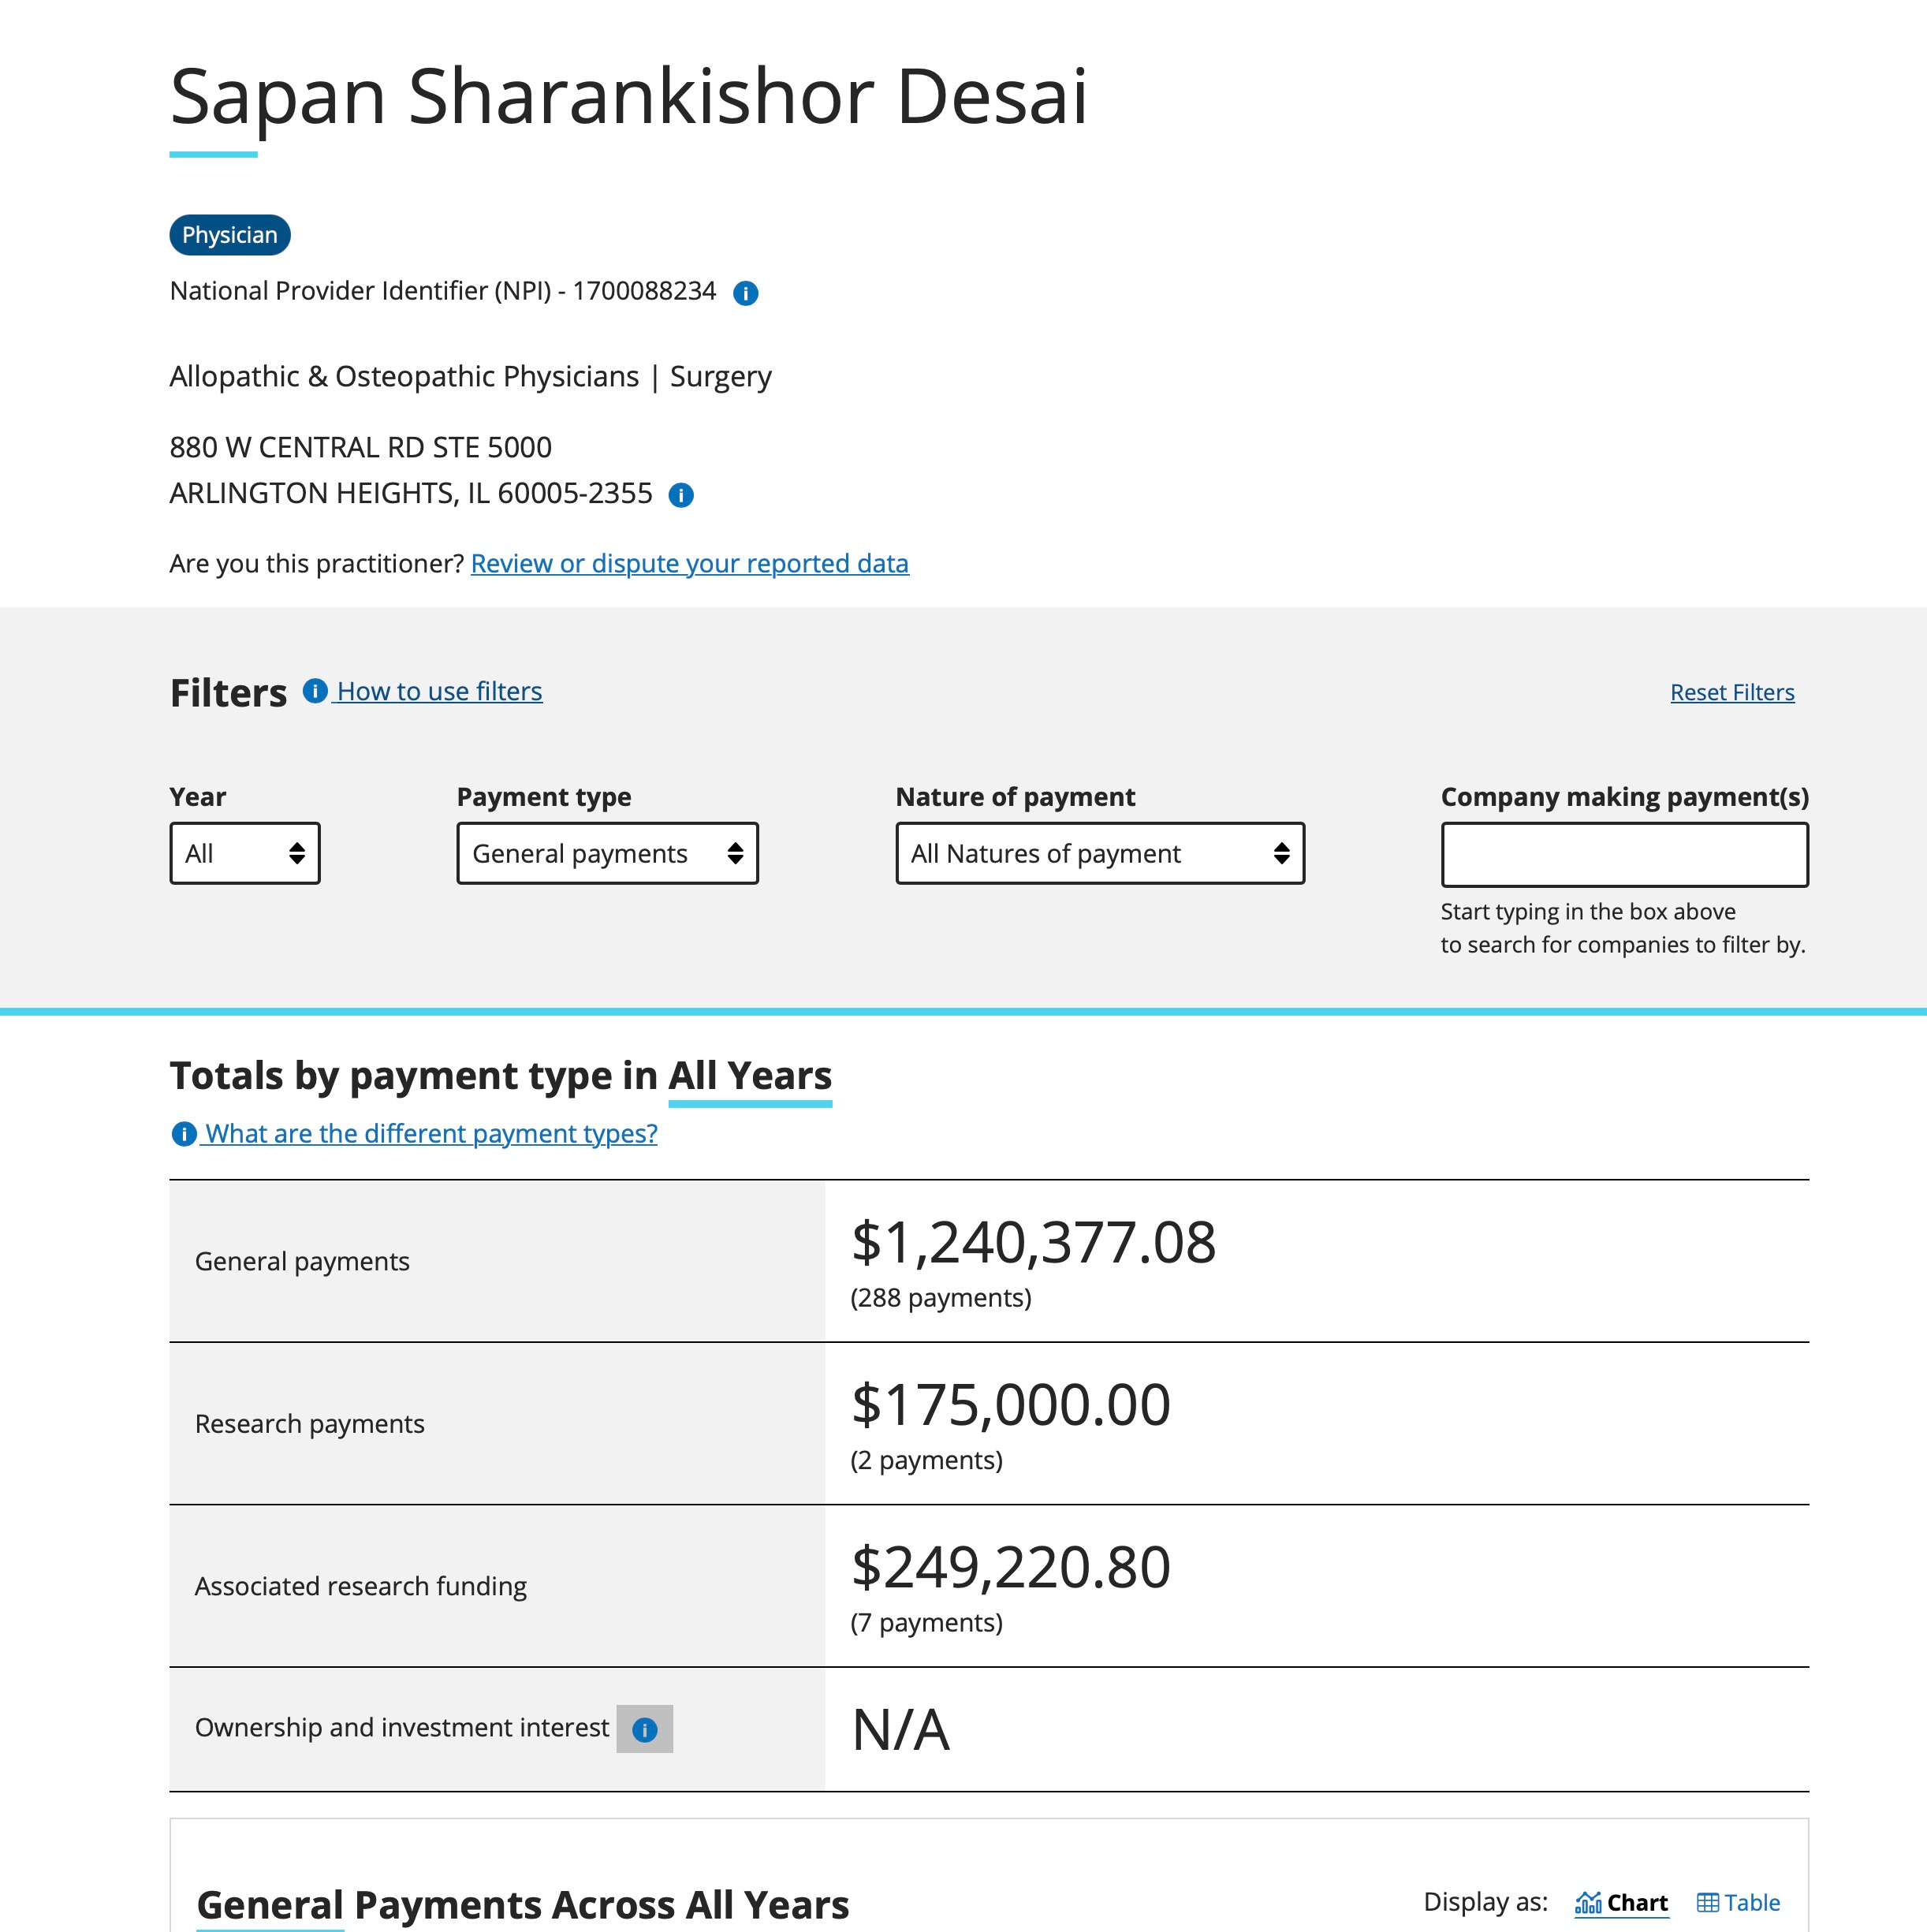The height and width of the screenshot is (1932, 1927).
Task: Open the Year dropdown
Action: pyautogui.click(x=245, y=853)
